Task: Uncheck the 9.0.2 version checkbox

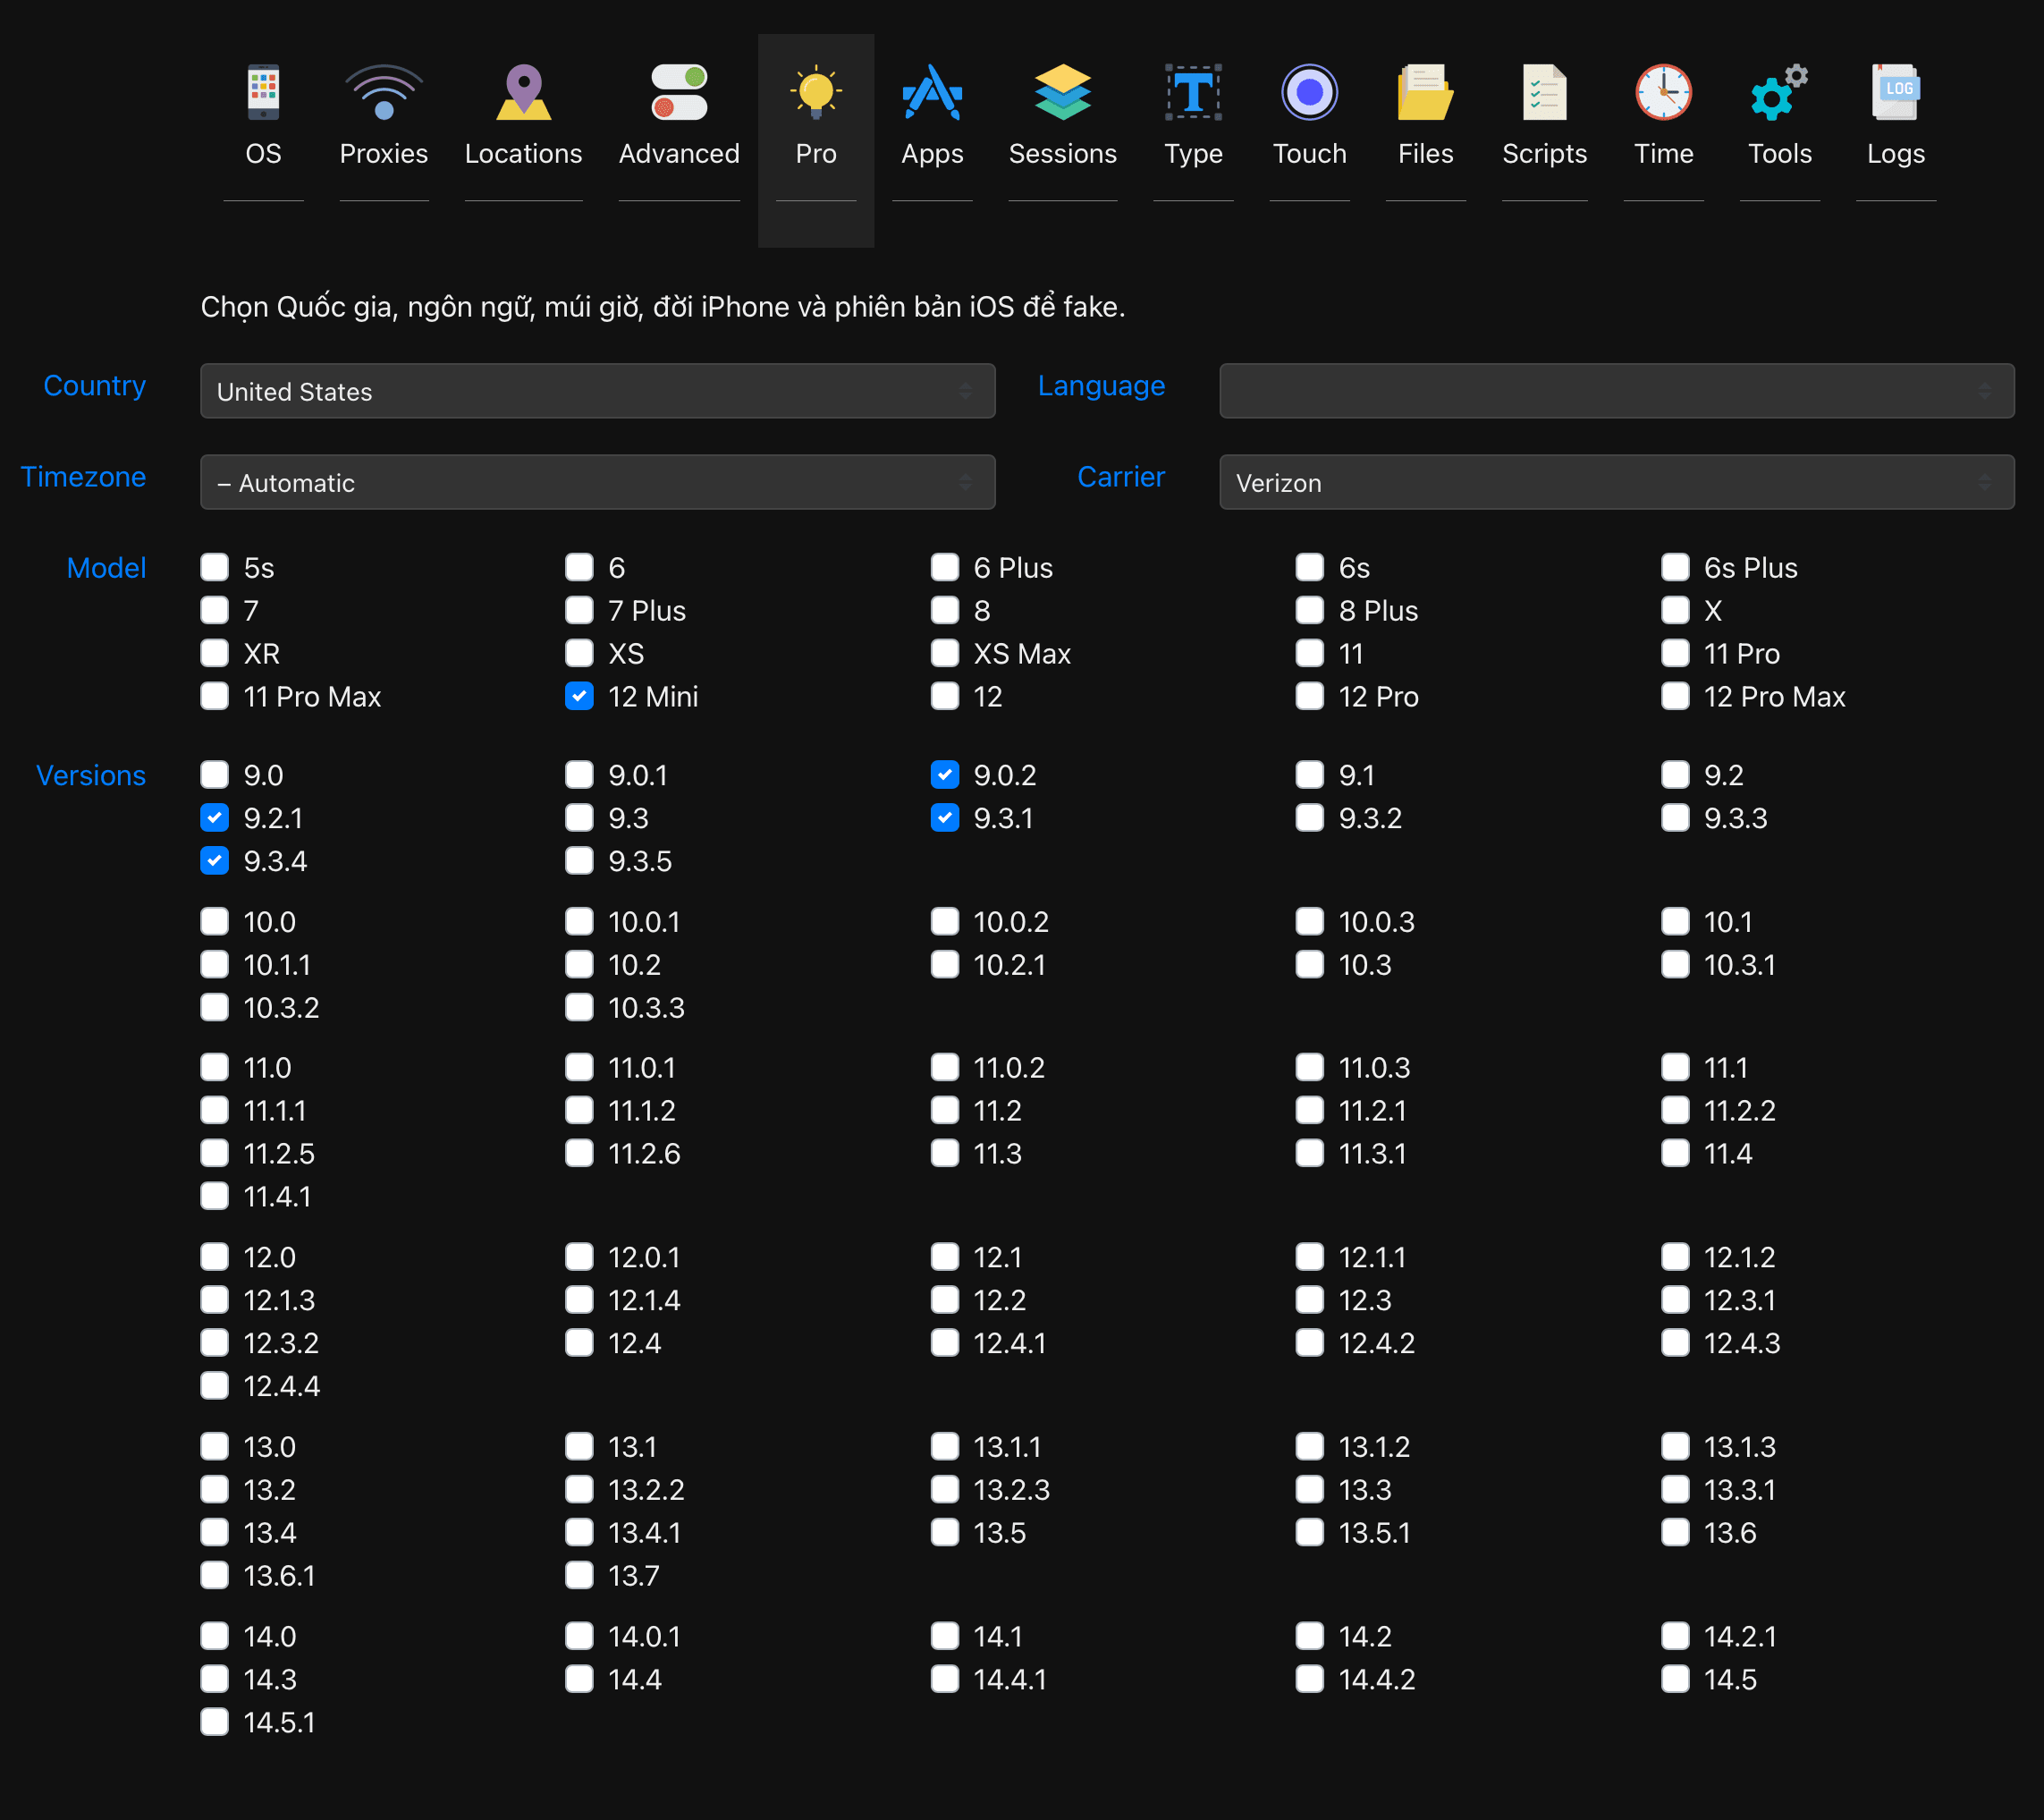Action: (945, 774)
